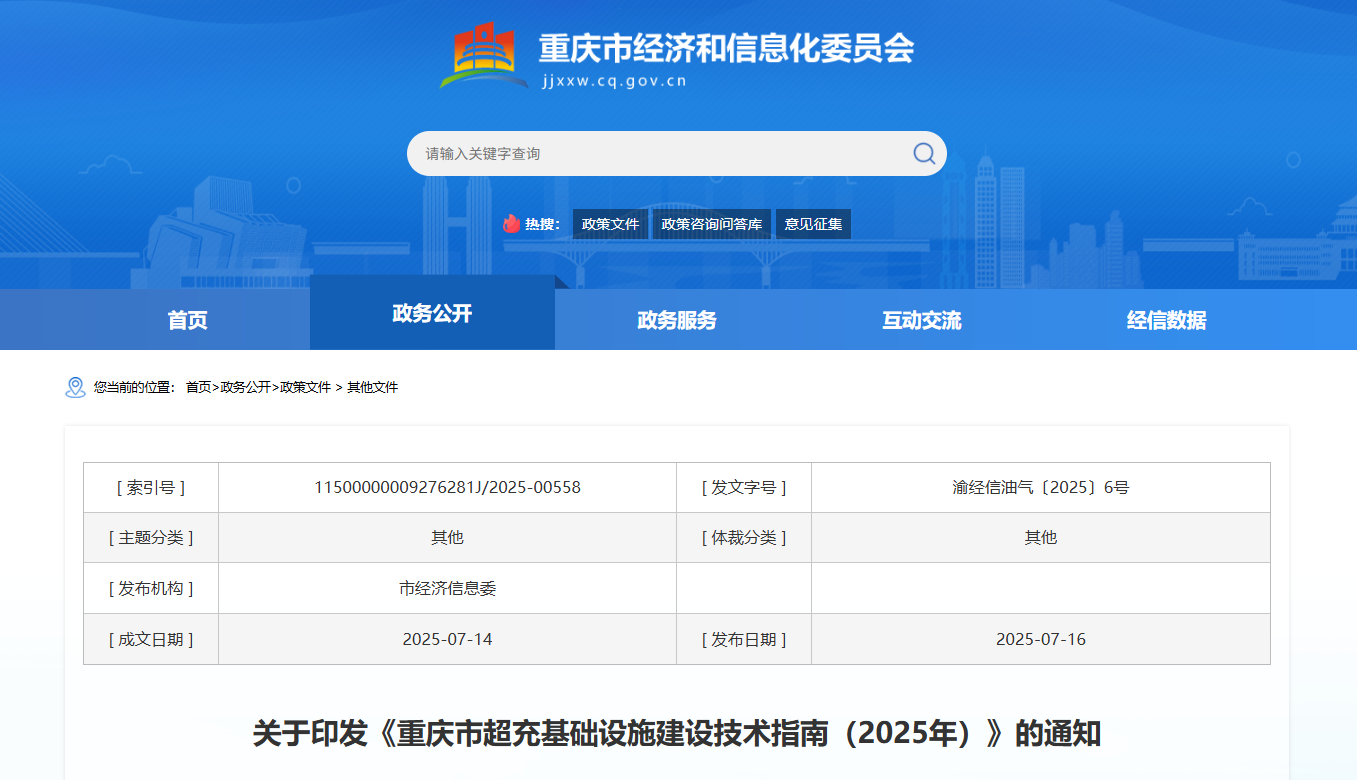Open the 政策咨询问答库 hot search tag
Screen dimensions: 1357x780
point(711,224)
